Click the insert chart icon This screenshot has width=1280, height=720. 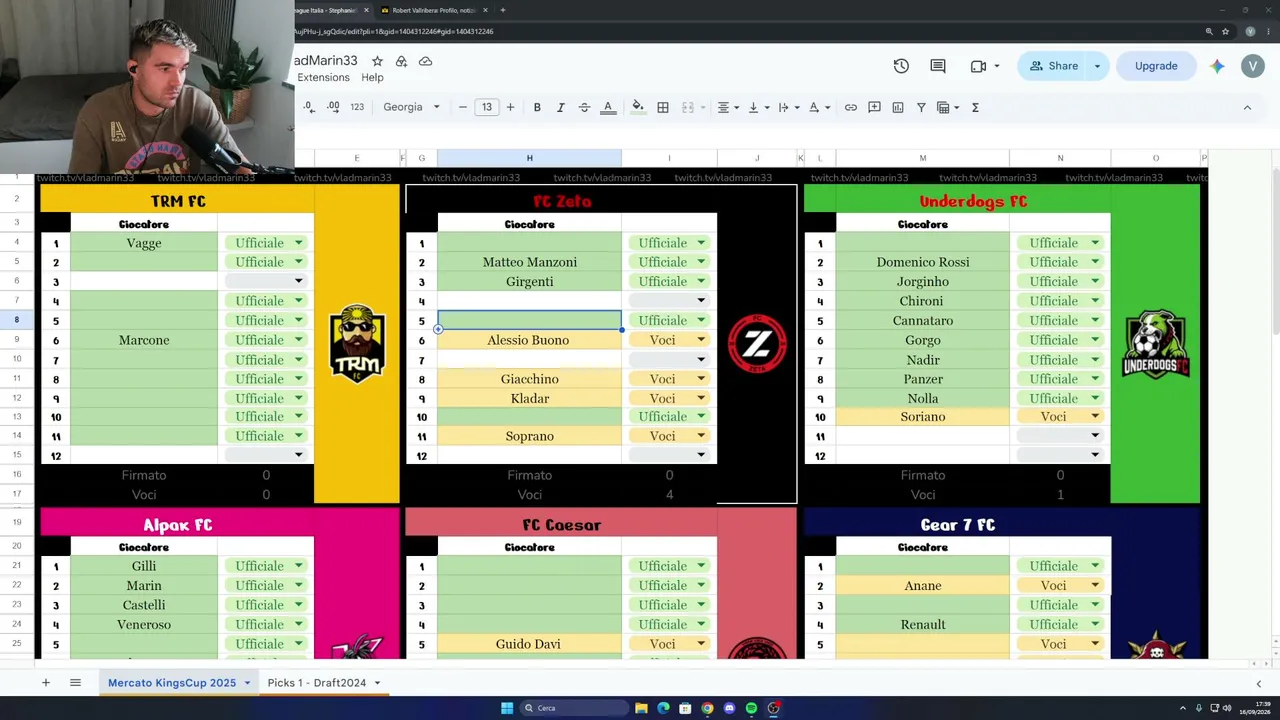pos(898,107)
